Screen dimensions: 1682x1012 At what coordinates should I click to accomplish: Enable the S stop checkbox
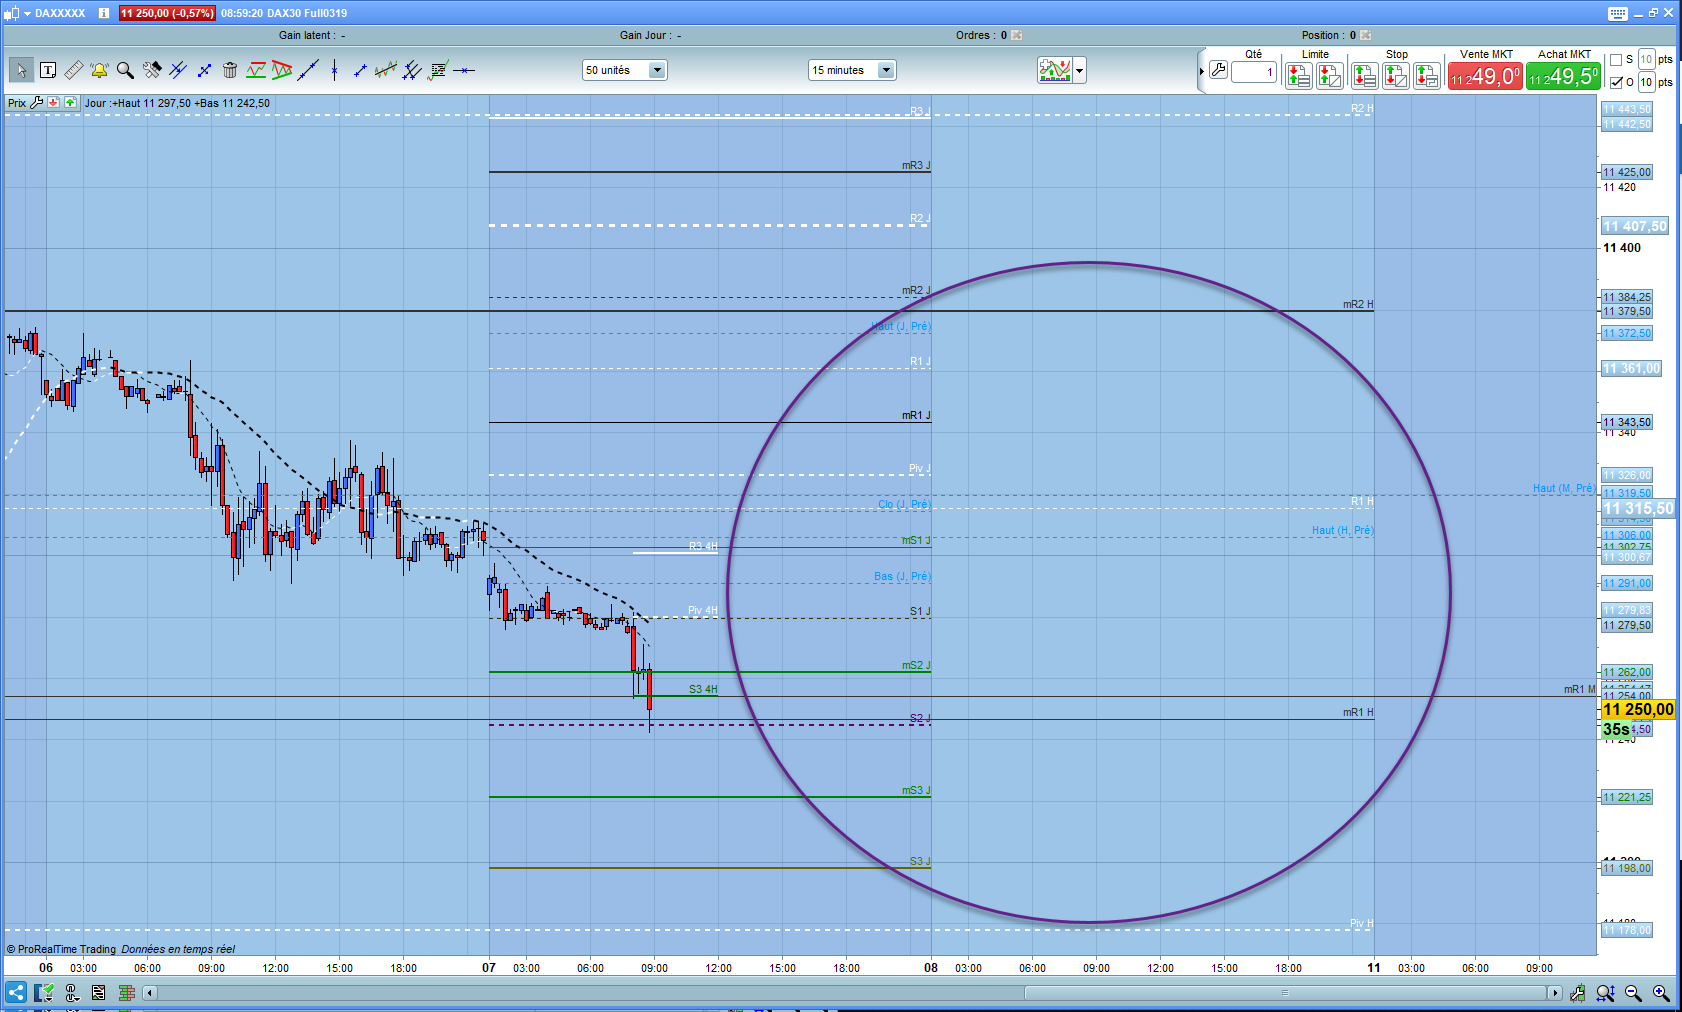point(1616,60)
